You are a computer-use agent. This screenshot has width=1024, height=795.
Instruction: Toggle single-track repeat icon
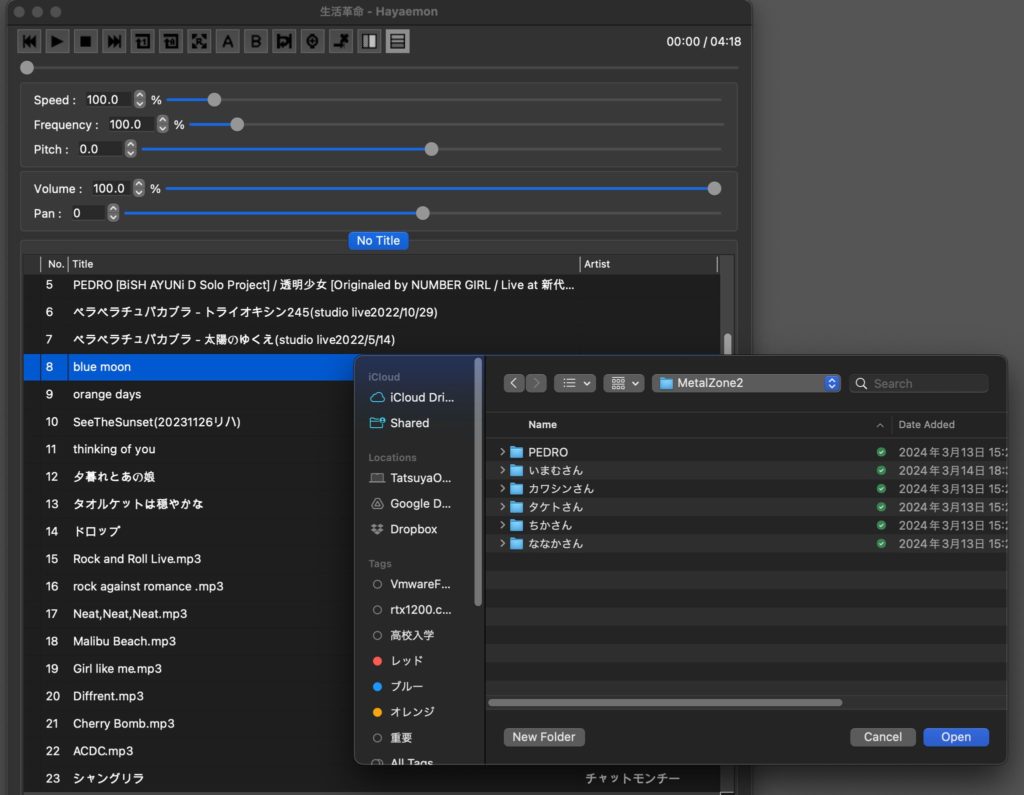tap(143, 41)
